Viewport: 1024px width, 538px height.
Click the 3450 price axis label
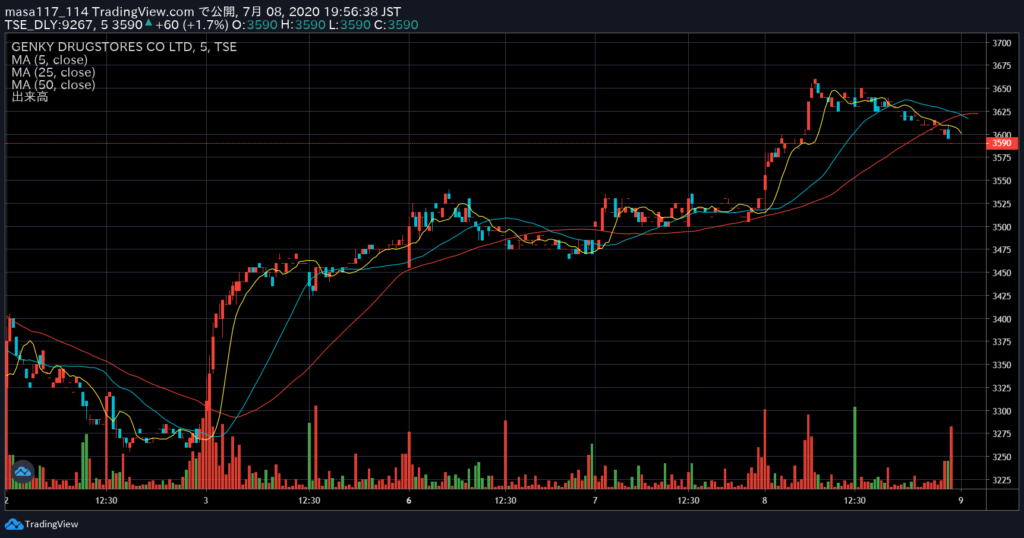1001,273
